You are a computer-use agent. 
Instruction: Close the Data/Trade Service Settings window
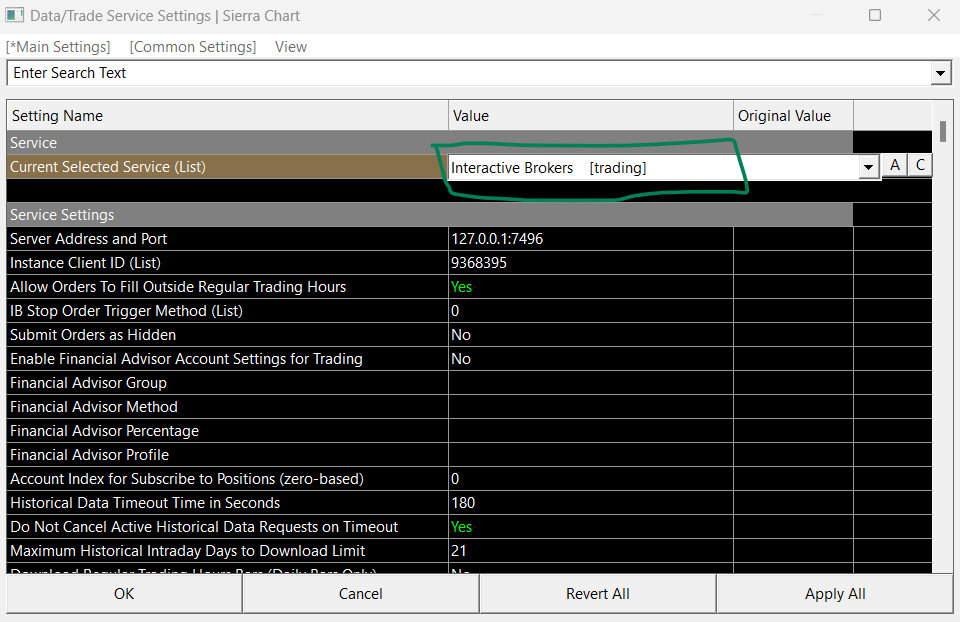pos(934,15)
